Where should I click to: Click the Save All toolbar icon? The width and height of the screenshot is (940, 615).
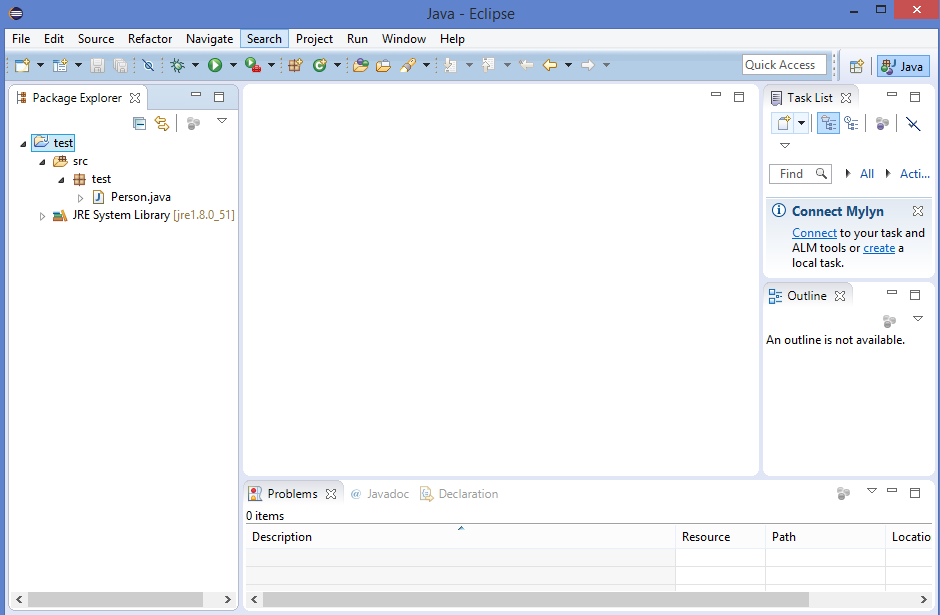[x=120, y=65]
